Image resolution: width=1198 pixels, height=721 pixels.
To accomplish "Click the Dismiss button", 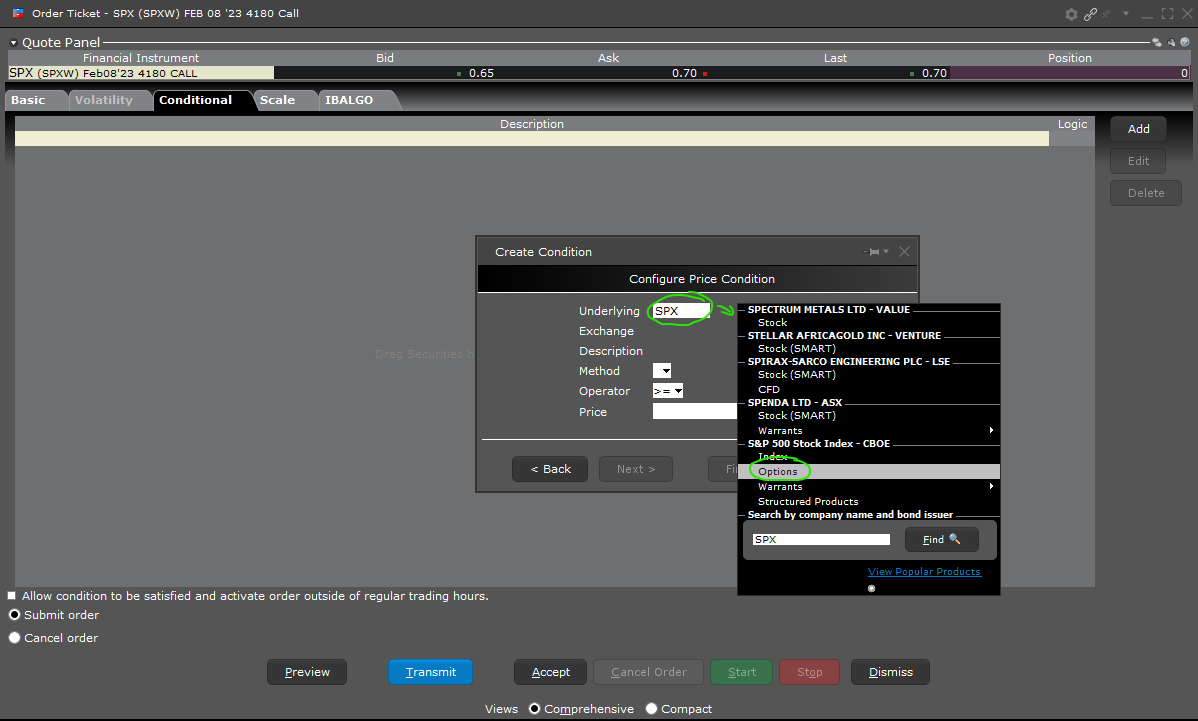I will [891, 672].
